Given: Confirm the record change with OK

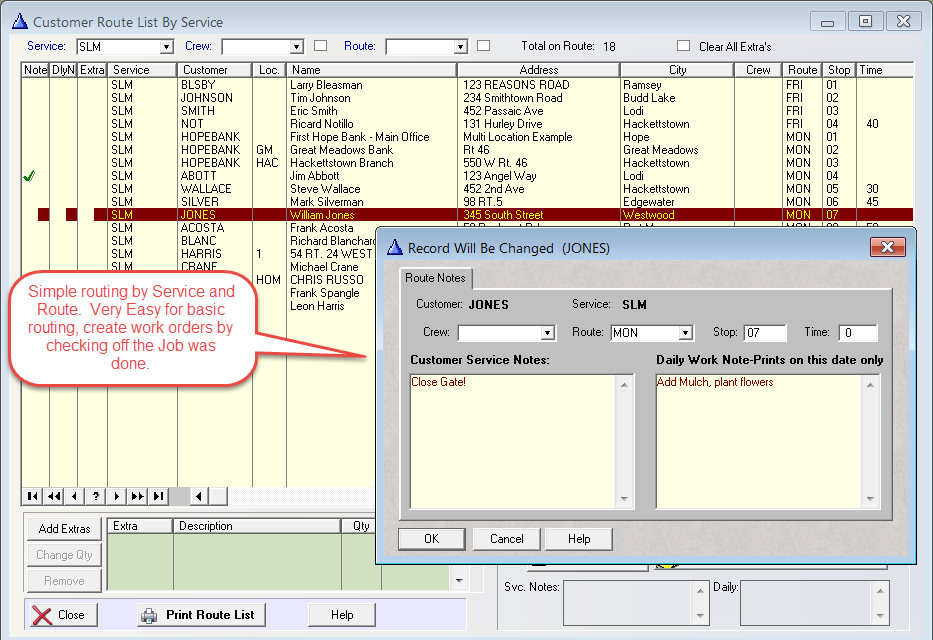Looking at the screenshot, I should [x=432, y=539].
